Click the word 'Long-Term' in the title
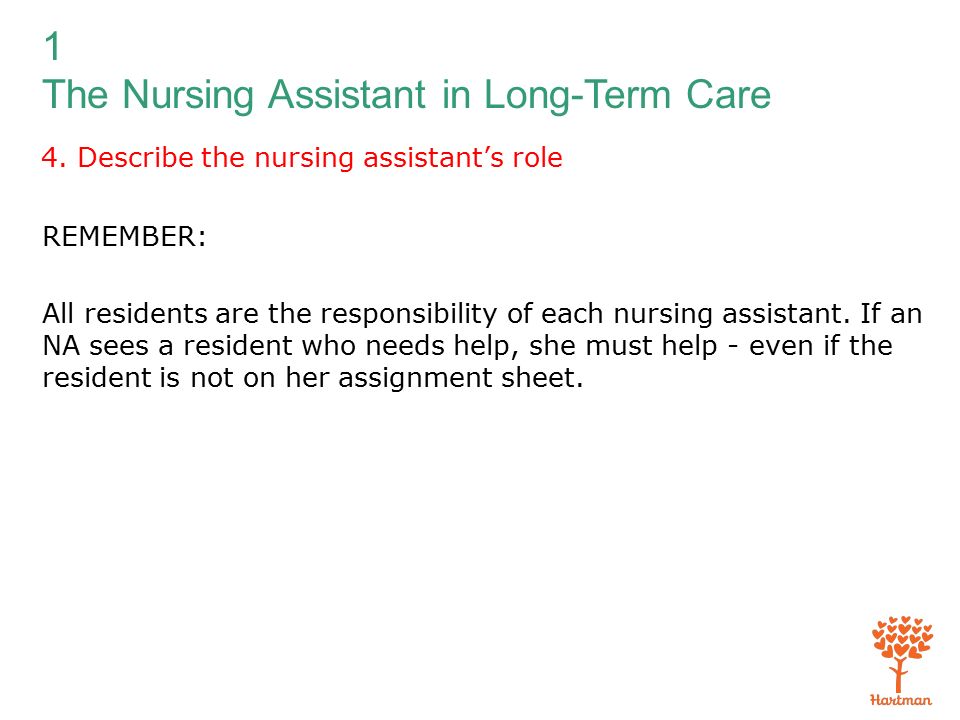 coord(578,96)
